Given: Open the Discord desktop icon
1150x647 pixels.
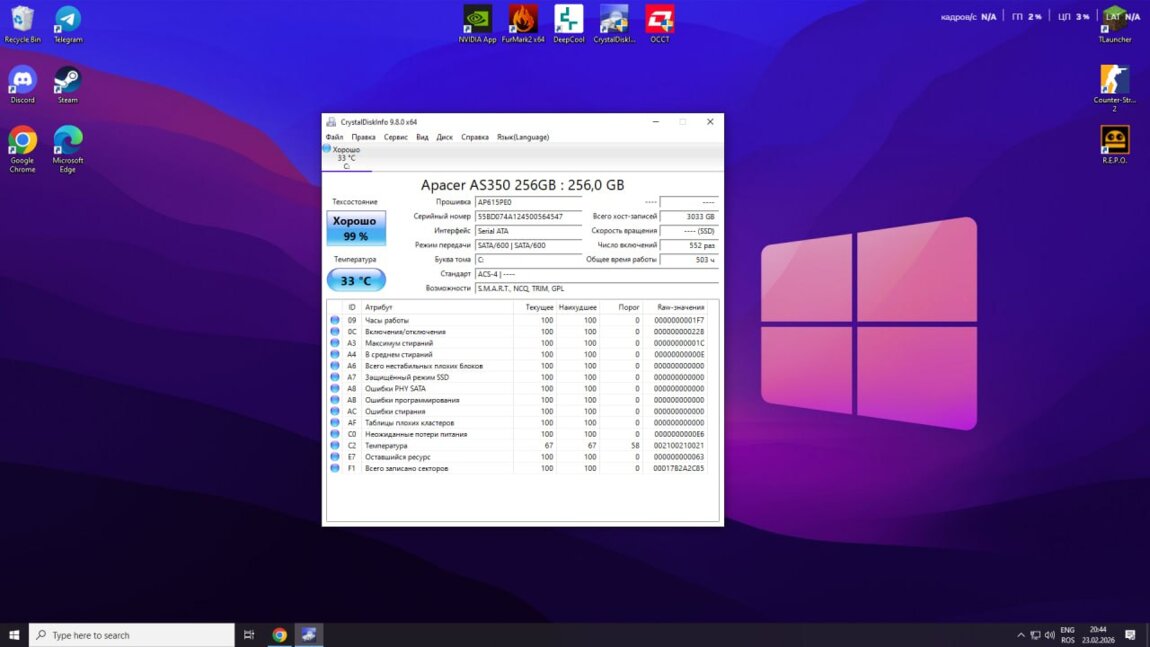Looking at the screenshot, I should click(22, 80).
